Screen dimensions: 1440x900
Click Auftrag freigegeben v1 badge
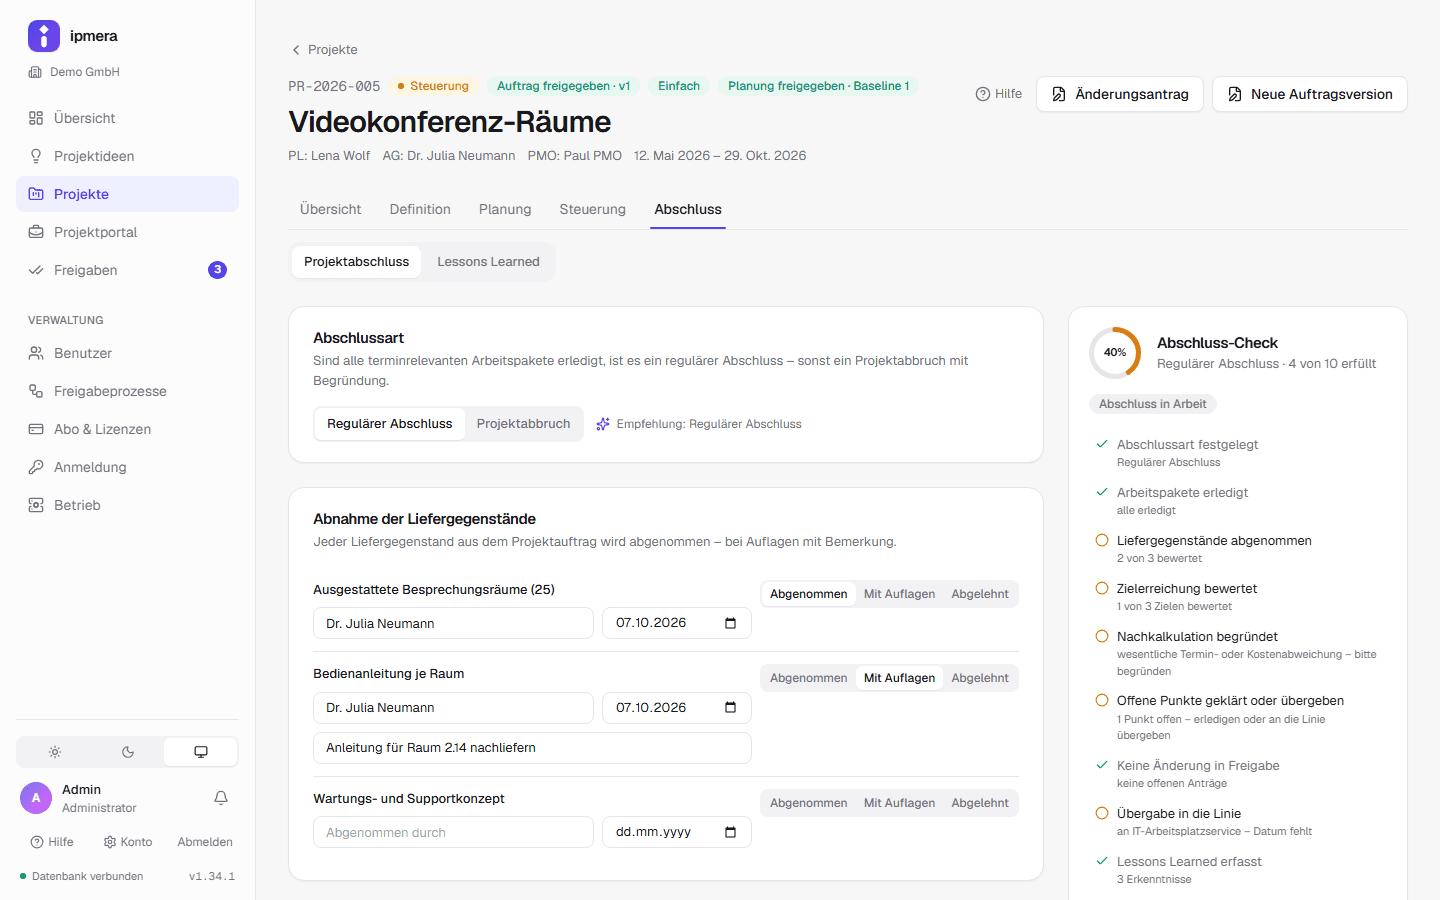[563, 86]
